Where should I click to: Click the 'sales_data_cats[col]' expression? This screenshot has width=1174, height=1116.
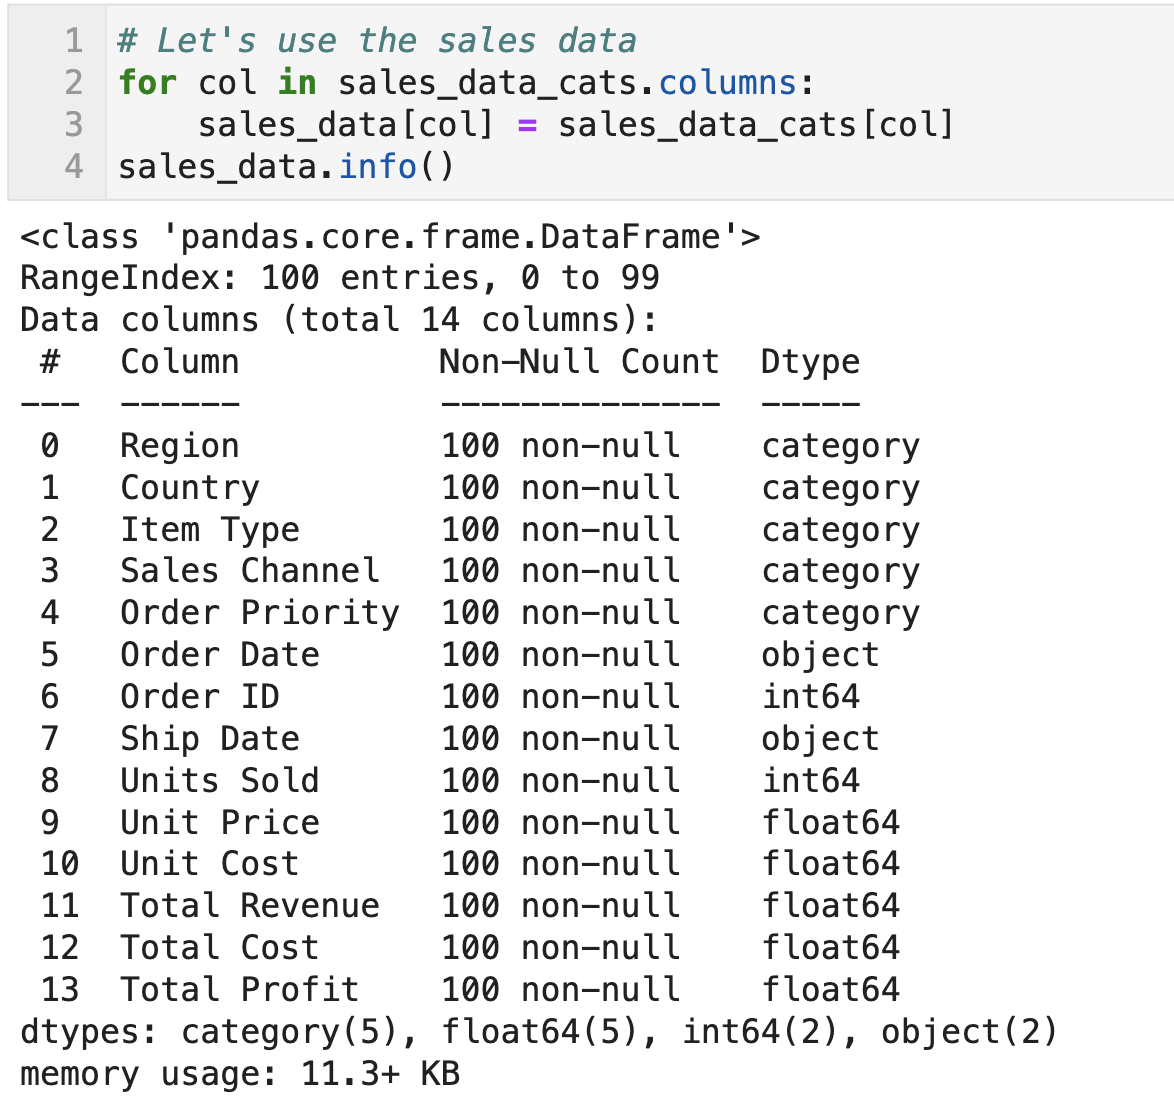pyautogui.click(x=755, y=125)
